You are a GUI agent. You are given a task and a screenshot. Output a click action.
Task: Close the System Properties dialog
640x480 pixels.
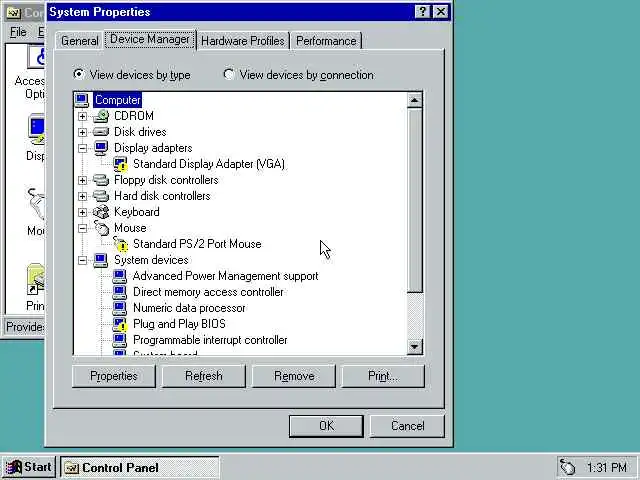point(441,12)
